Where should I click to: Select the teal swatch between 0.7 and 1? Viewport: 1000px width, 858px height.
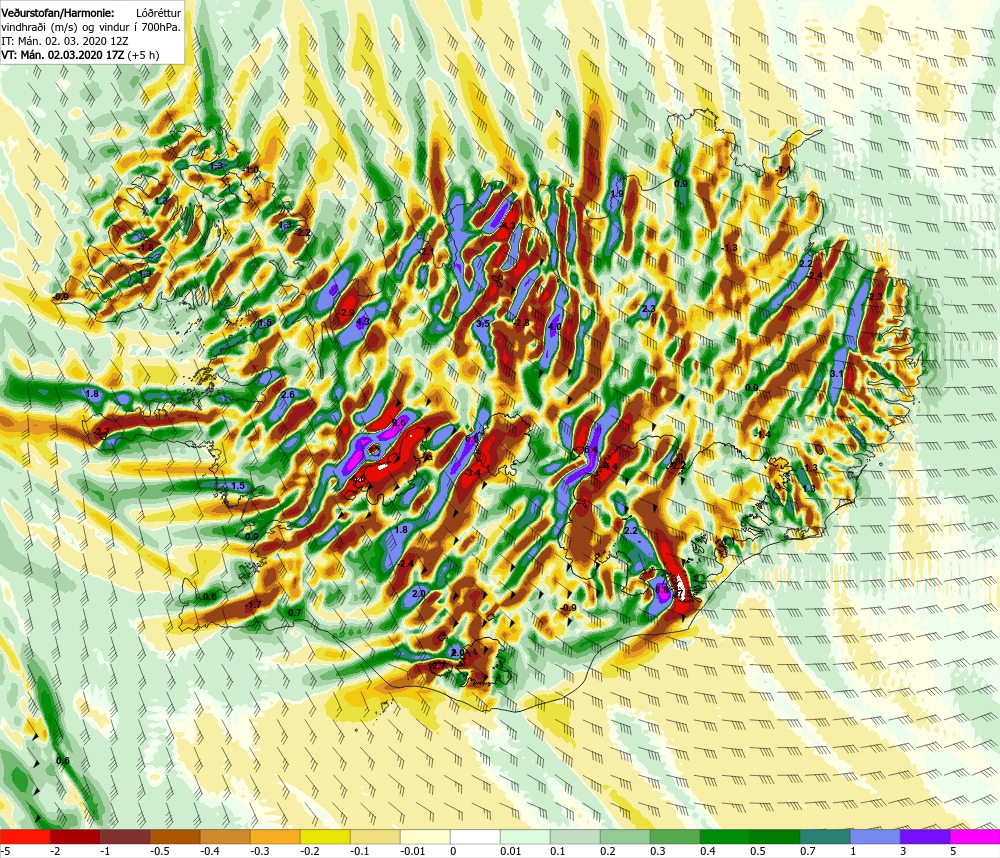point(825,837)
